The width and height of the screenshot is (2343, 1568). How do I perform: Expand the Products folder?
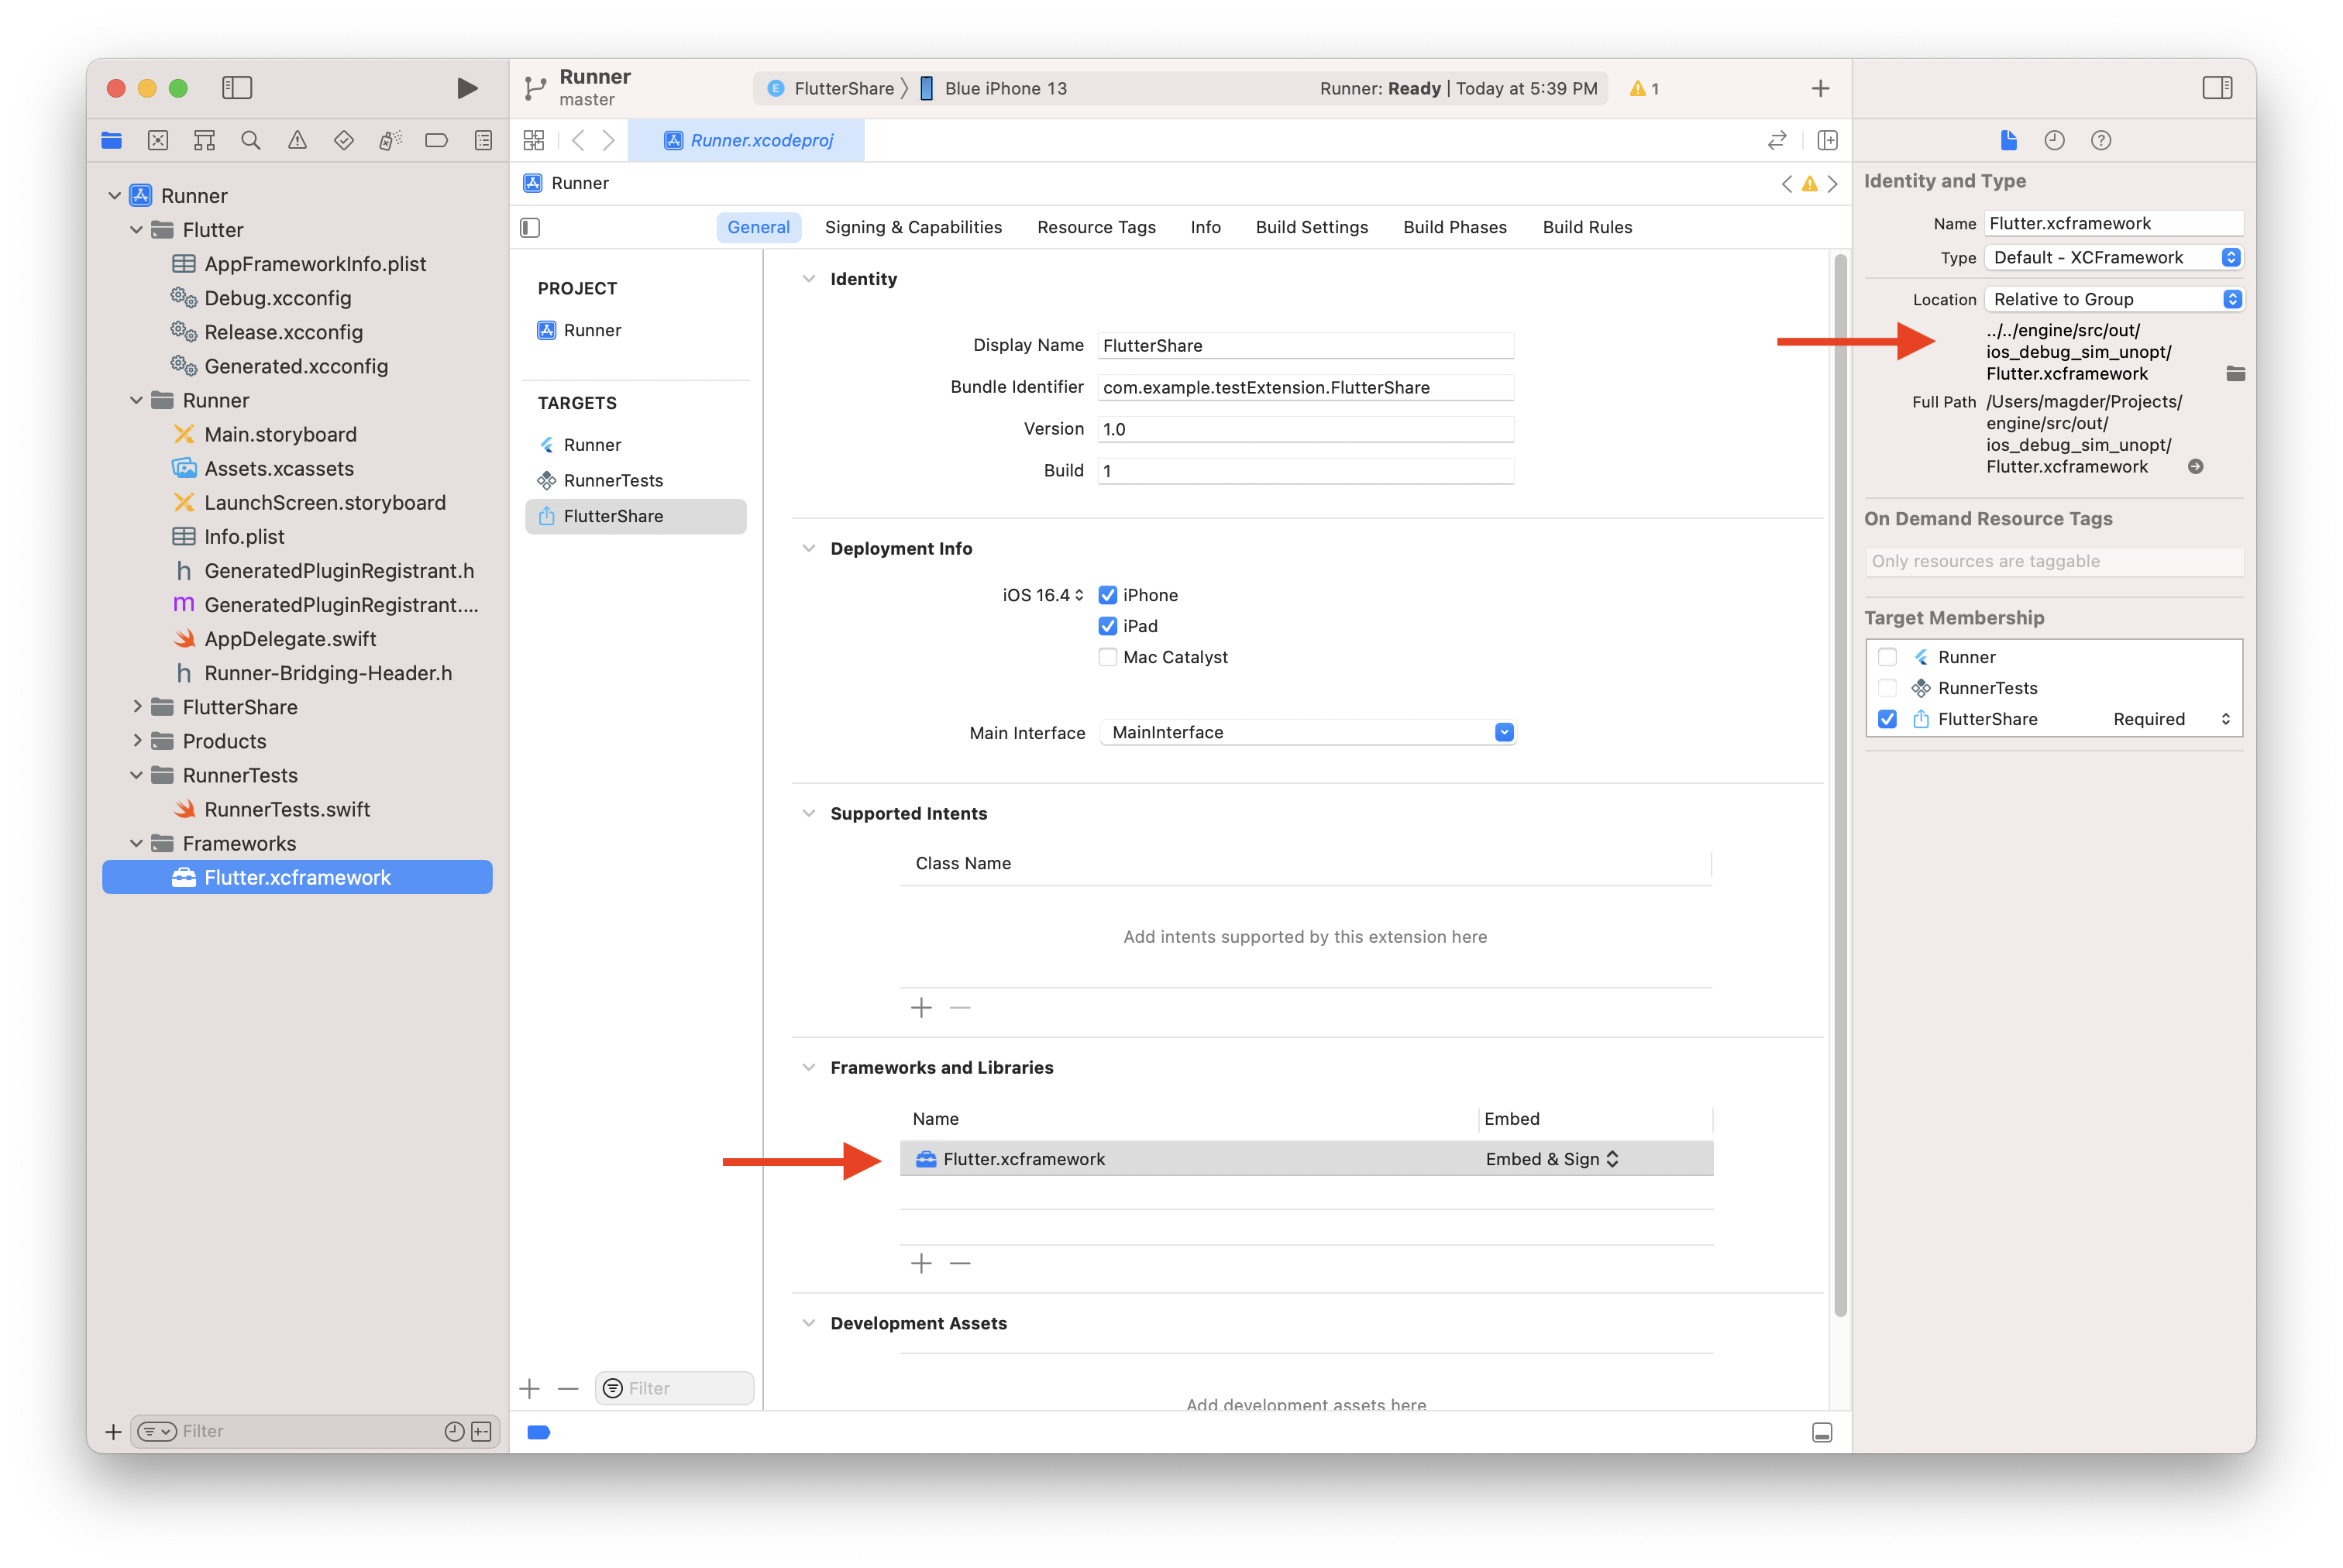tap(137, 741)
